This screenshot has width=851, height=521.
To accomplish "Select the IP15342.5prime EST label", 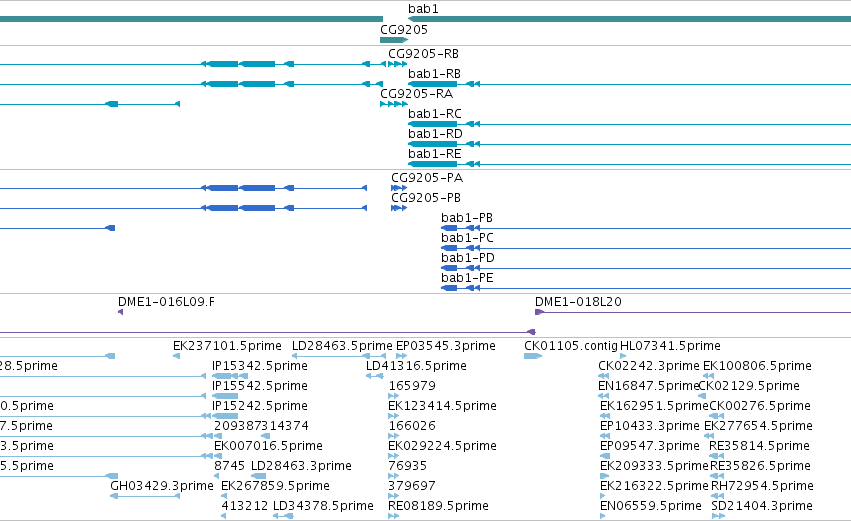I will click(x=259, y=366).
